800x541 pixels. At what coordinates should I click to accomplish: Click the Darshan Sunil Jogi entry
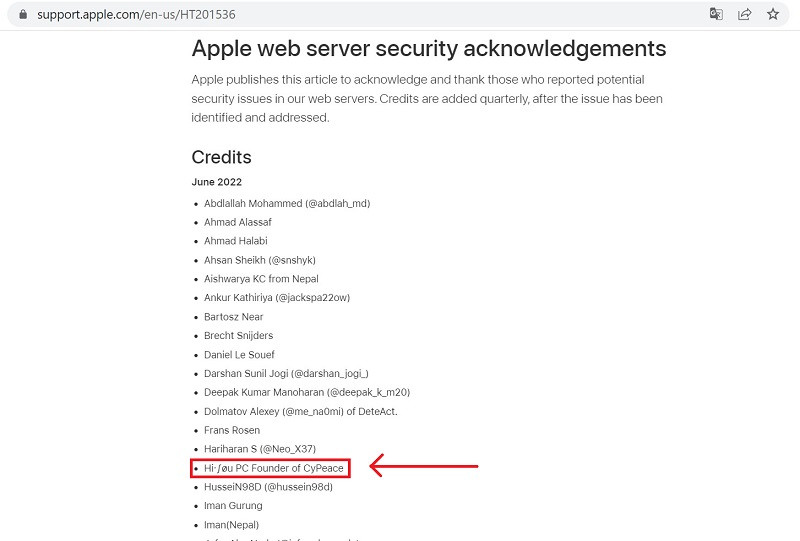pyautogui.click(x=286, y=374)
